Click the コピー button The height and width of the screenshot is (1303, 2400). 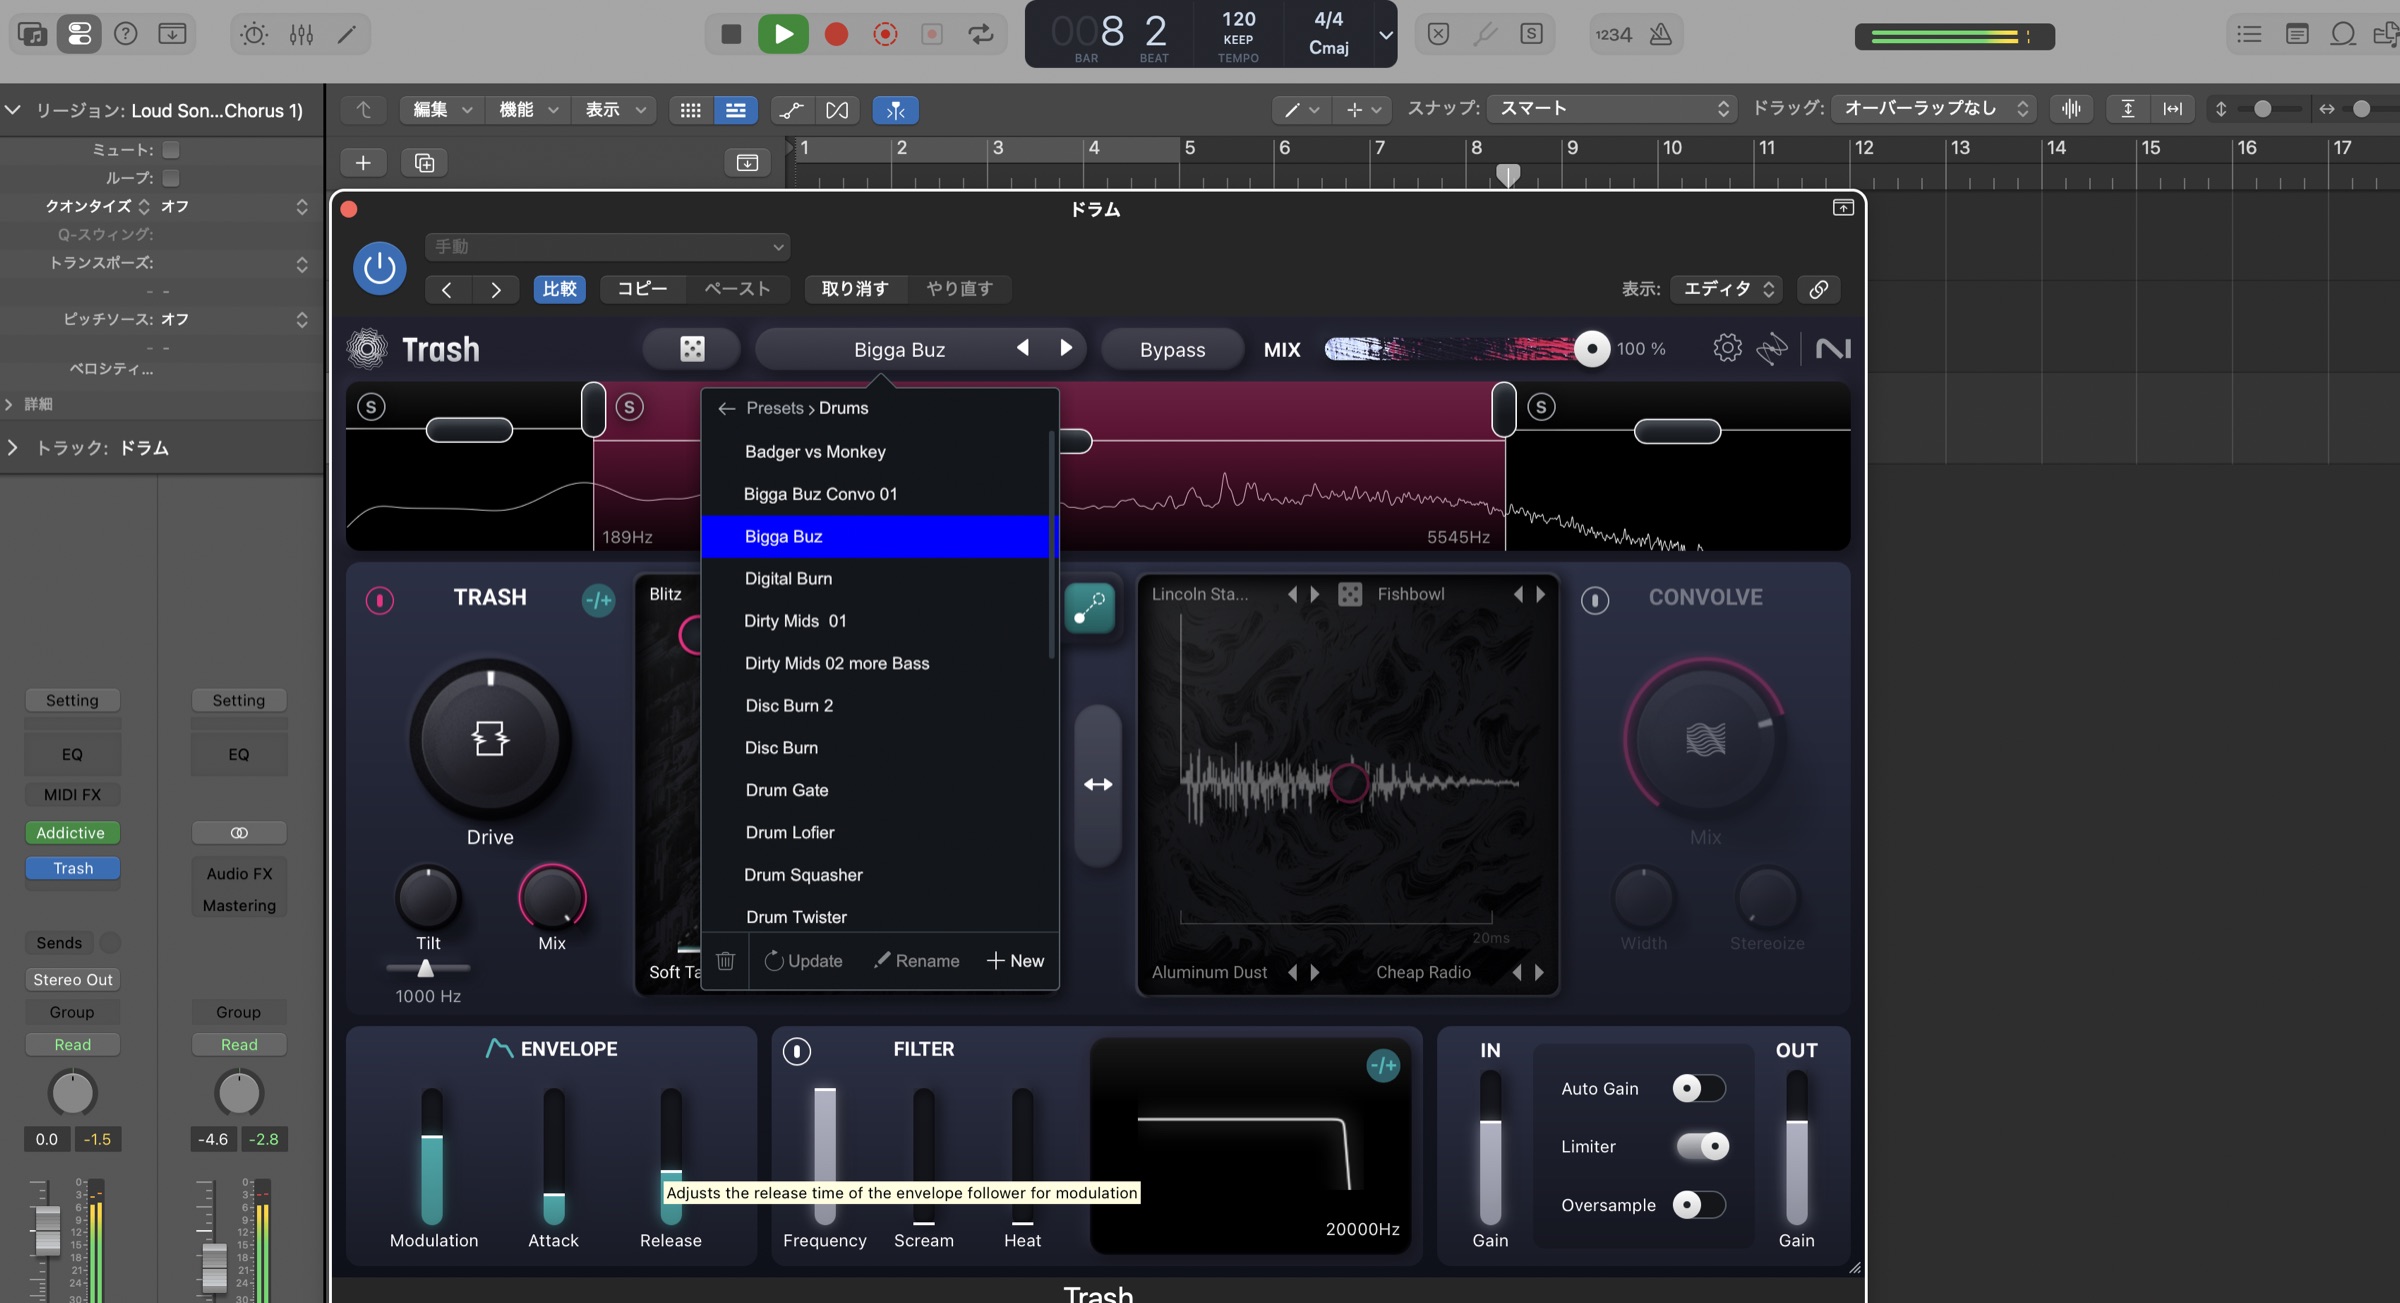click(642, 289)
